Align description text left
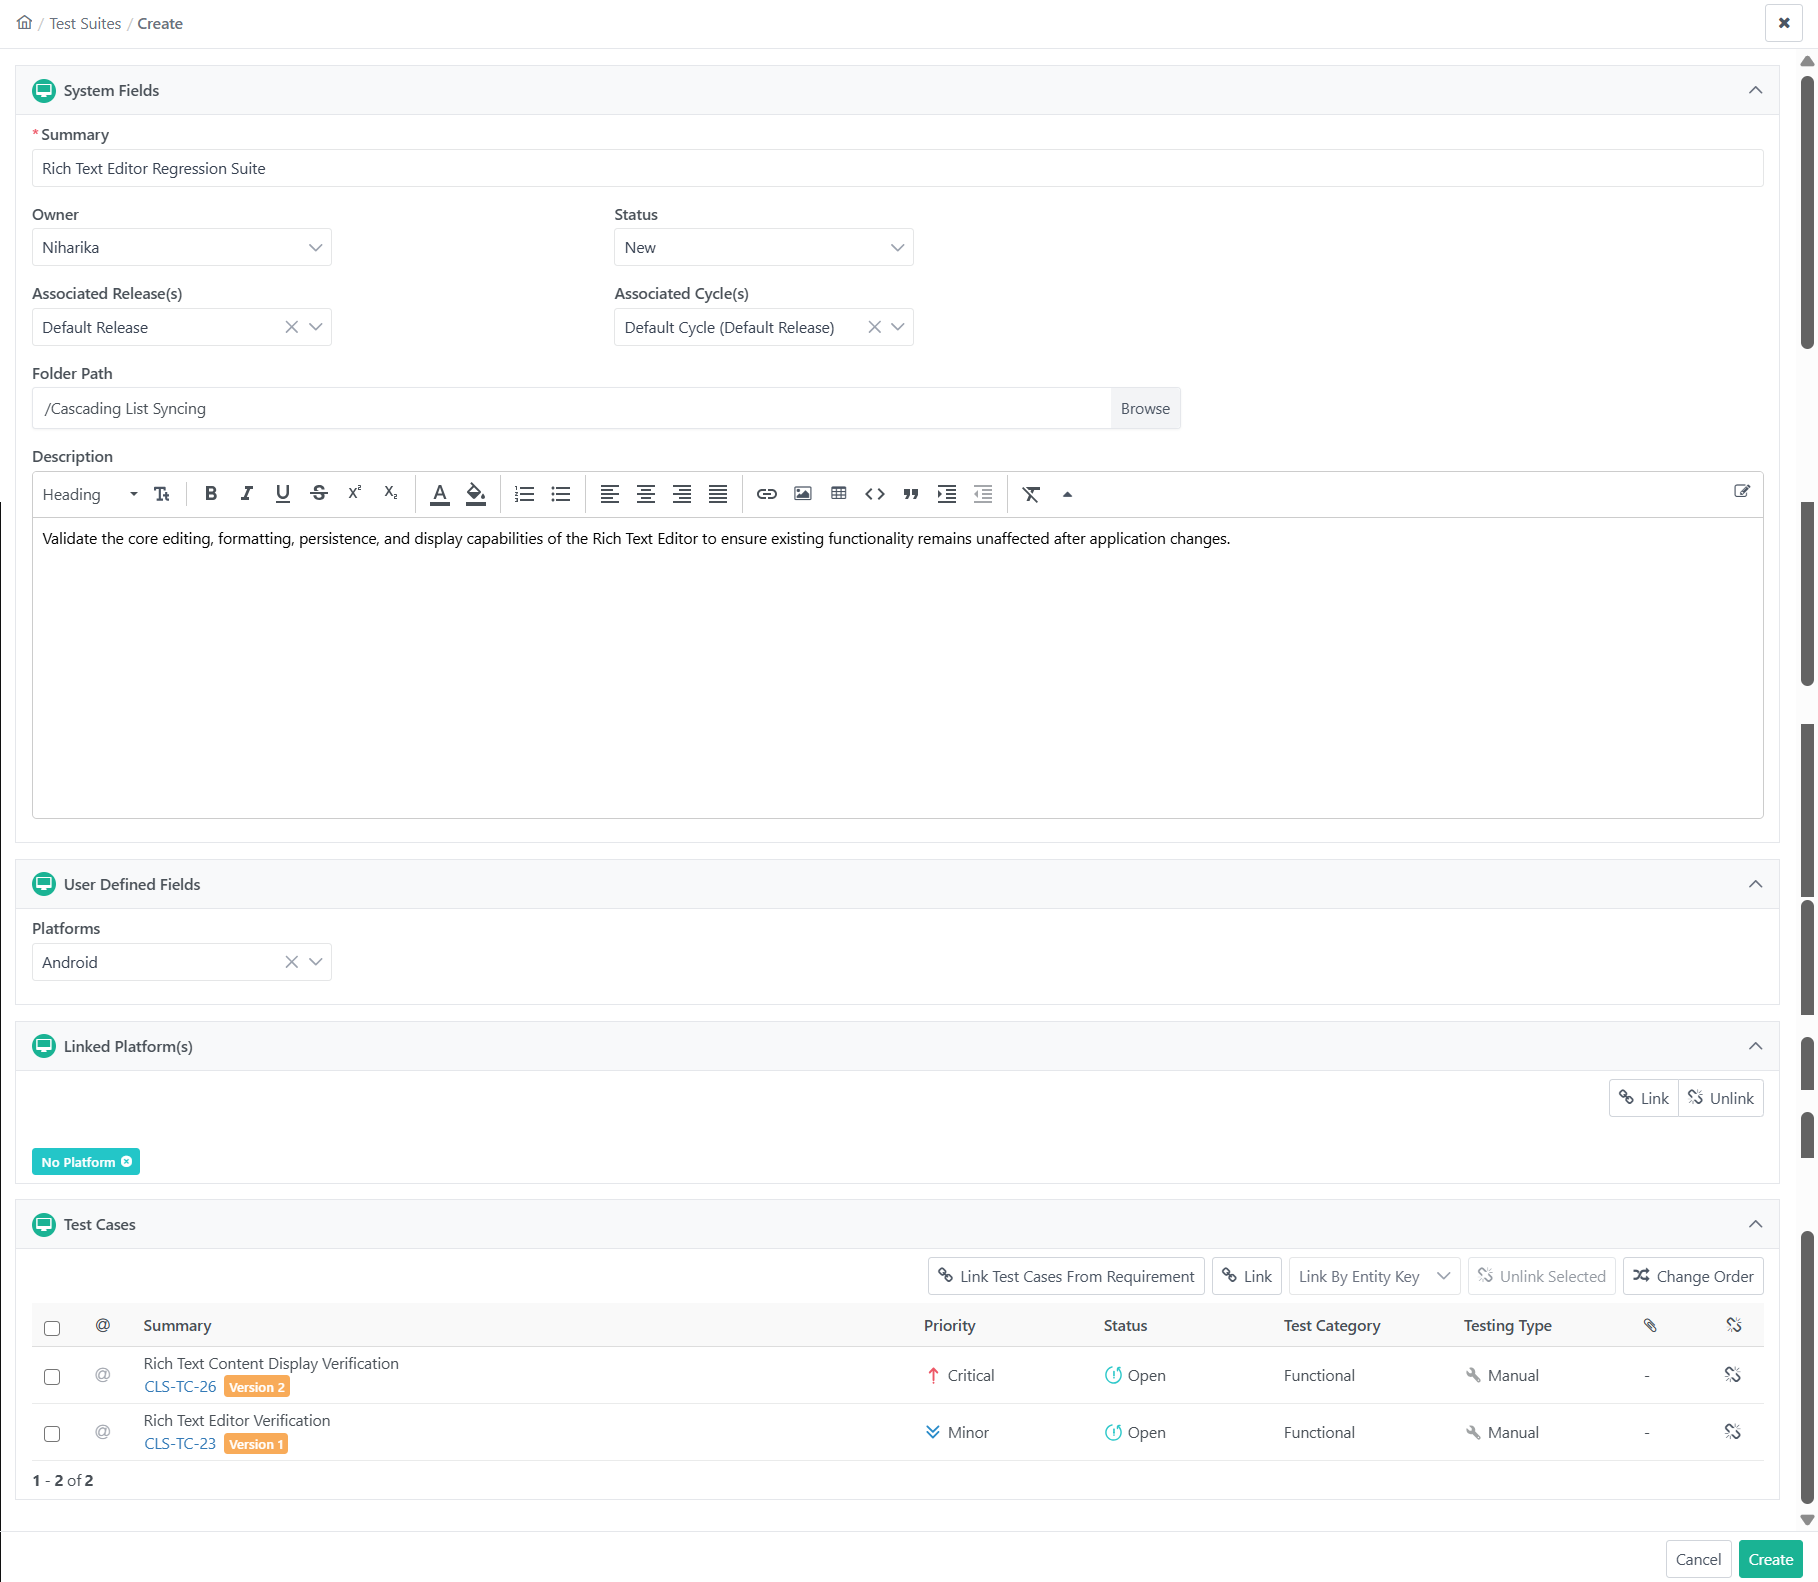The width and height of the screenshot is (1818, 1582). point(610,494)
